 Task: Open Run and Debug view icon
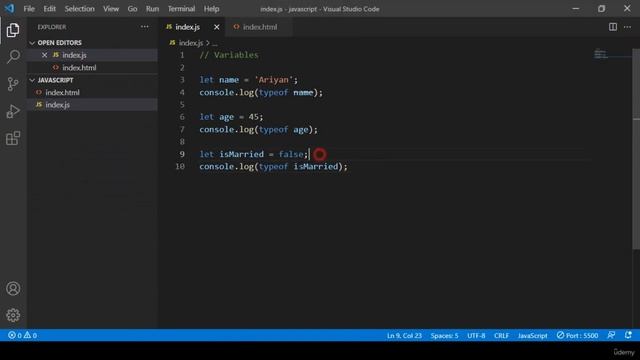13,111
